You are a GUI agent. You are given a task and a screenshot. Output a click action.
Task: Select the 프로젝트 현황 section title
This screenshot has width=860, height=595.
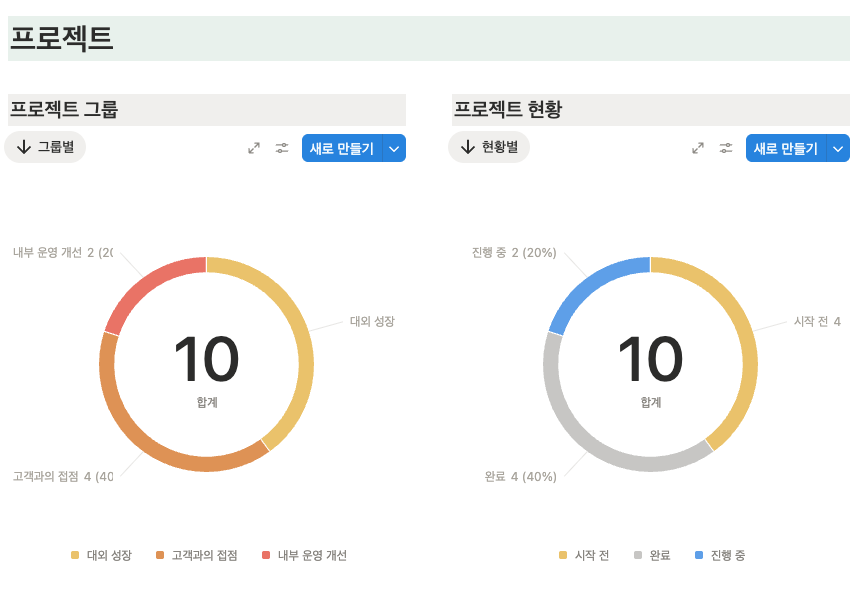(509, 110)
